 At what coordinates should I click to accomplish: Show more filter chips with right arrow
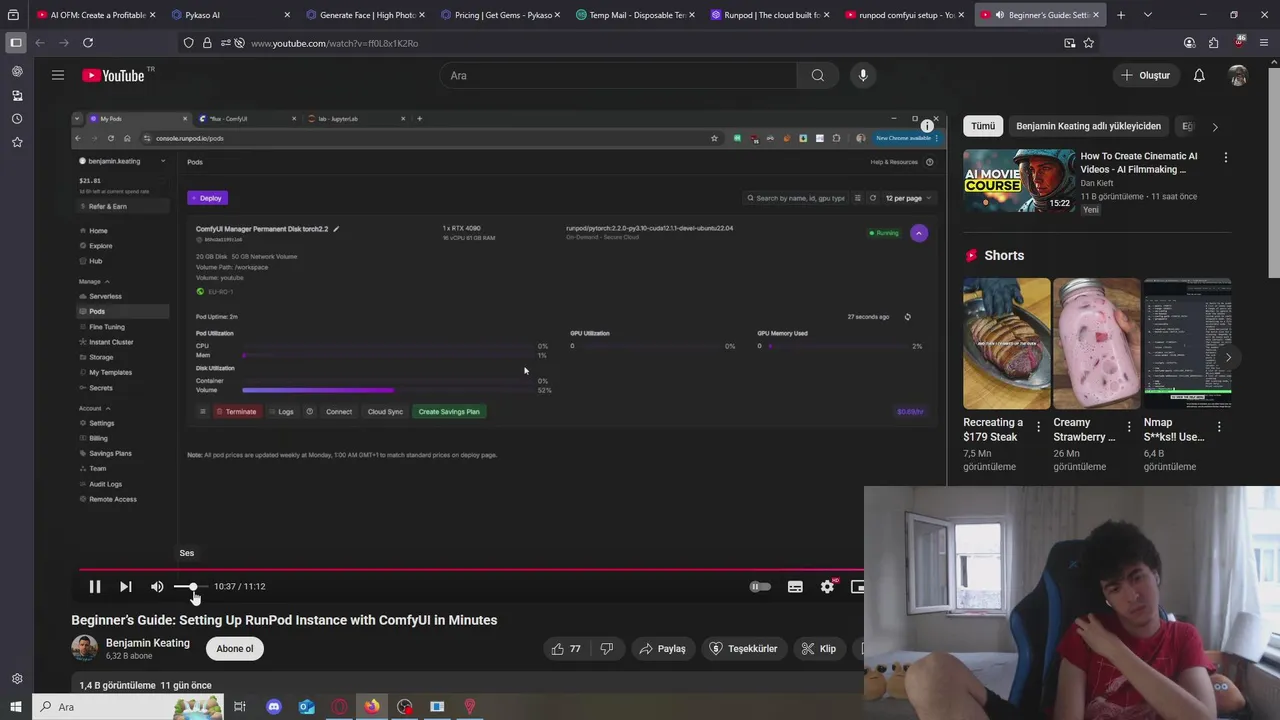(x=1215, y=127)
